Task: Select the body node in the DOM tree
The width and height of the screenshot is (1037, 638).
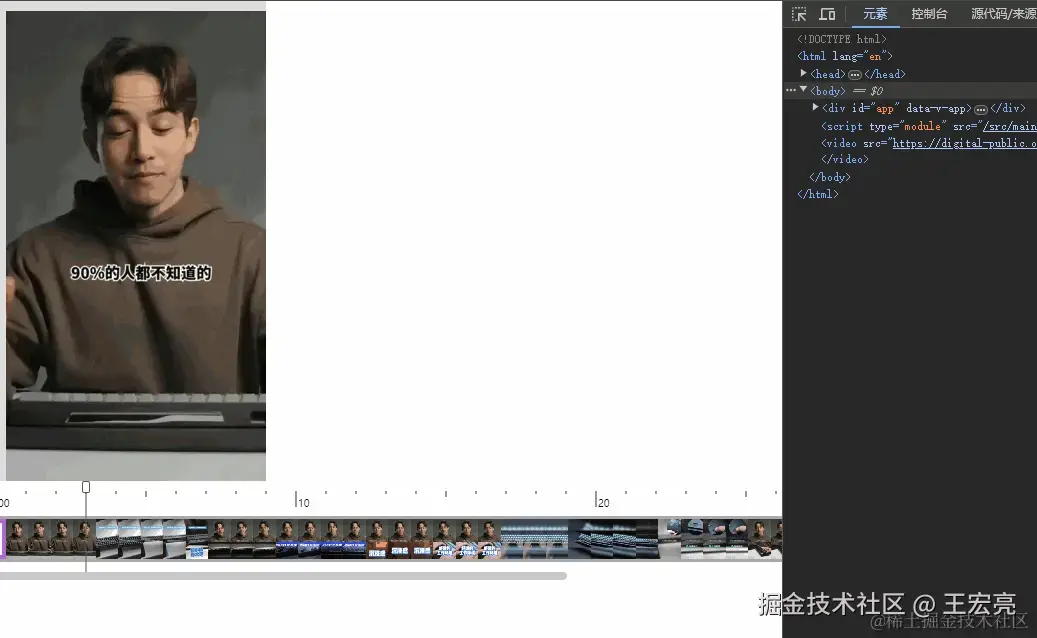Action: click(x=827, y=90)
